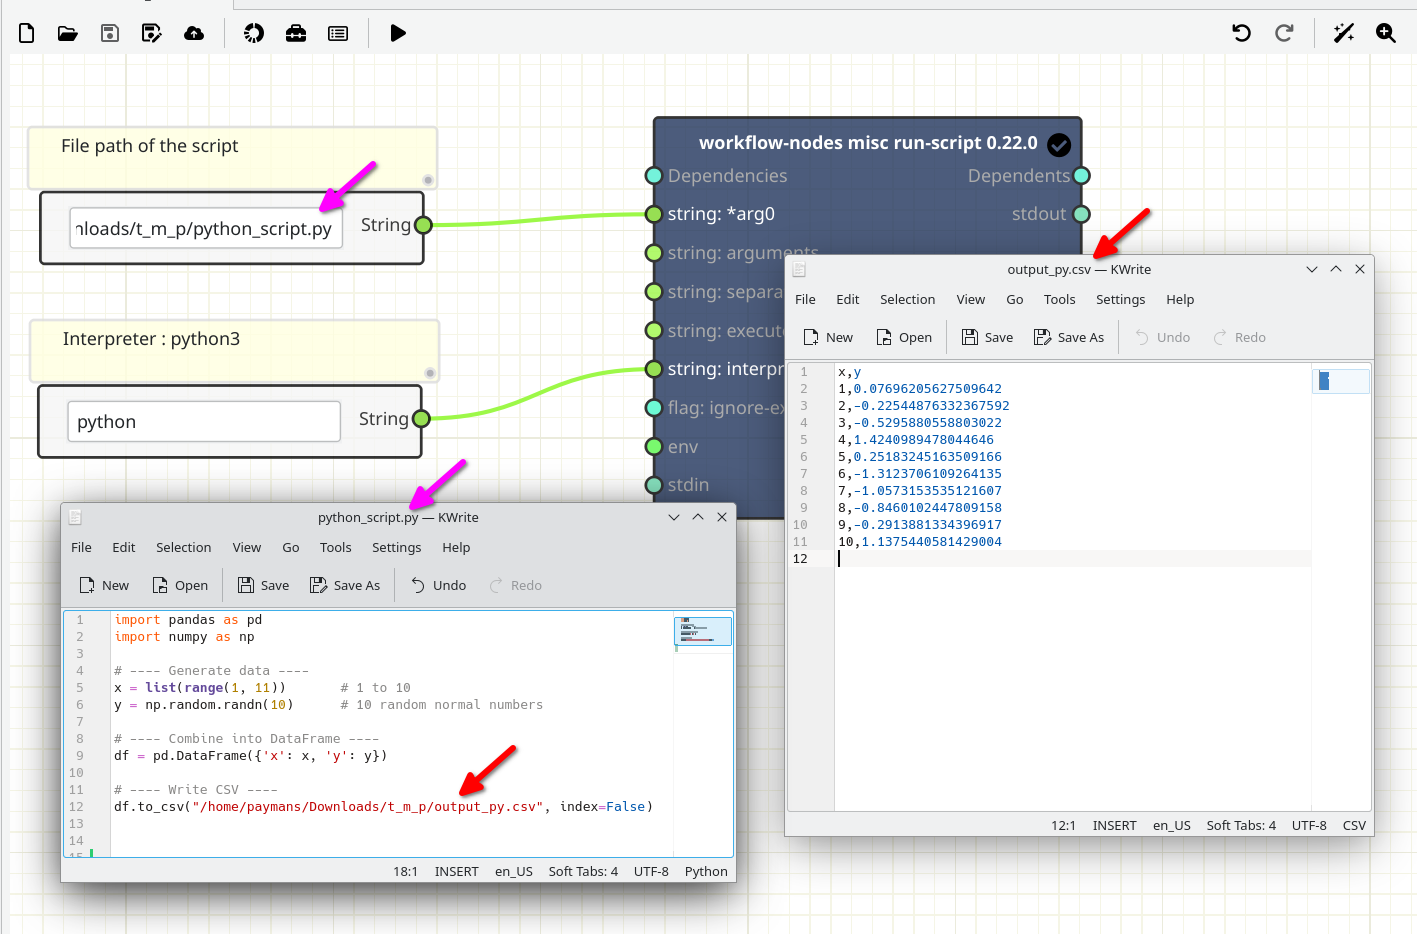Image resolution: width=1417 pixels, height=934 pixels.
Task: Click Save As in python_script.py toolbar
Action: [345, 585]
